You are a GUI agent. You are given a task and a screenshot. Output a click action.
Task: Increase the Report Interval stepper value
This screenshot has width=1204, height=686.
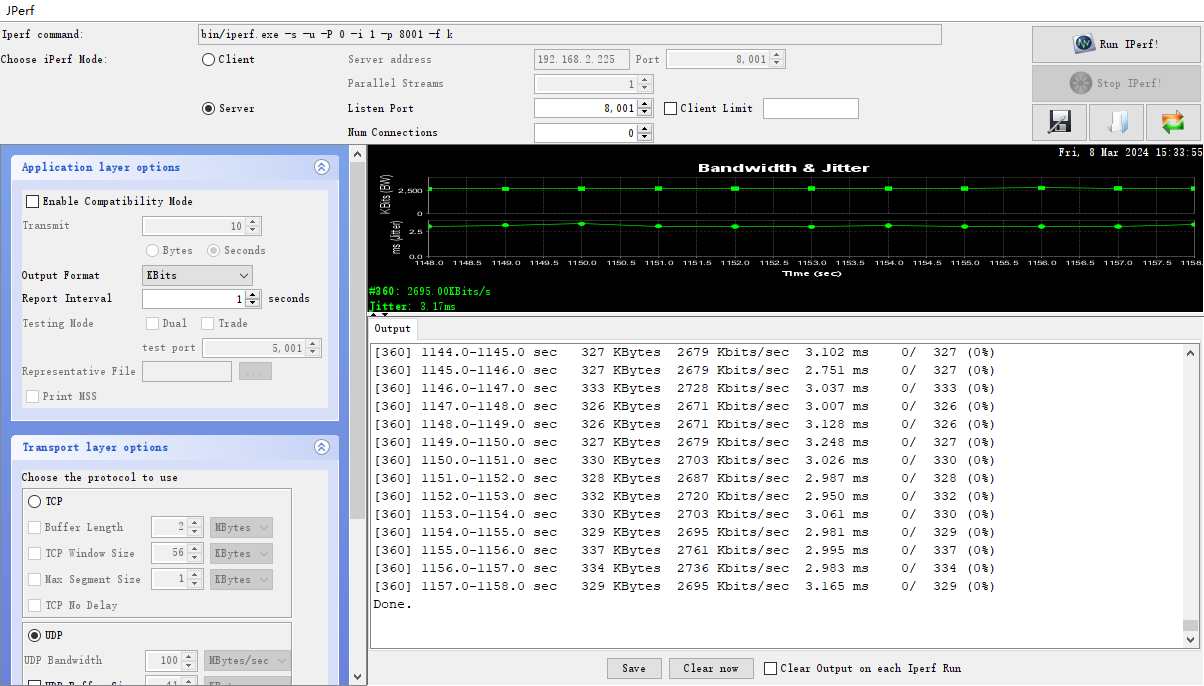click(253, 294)
